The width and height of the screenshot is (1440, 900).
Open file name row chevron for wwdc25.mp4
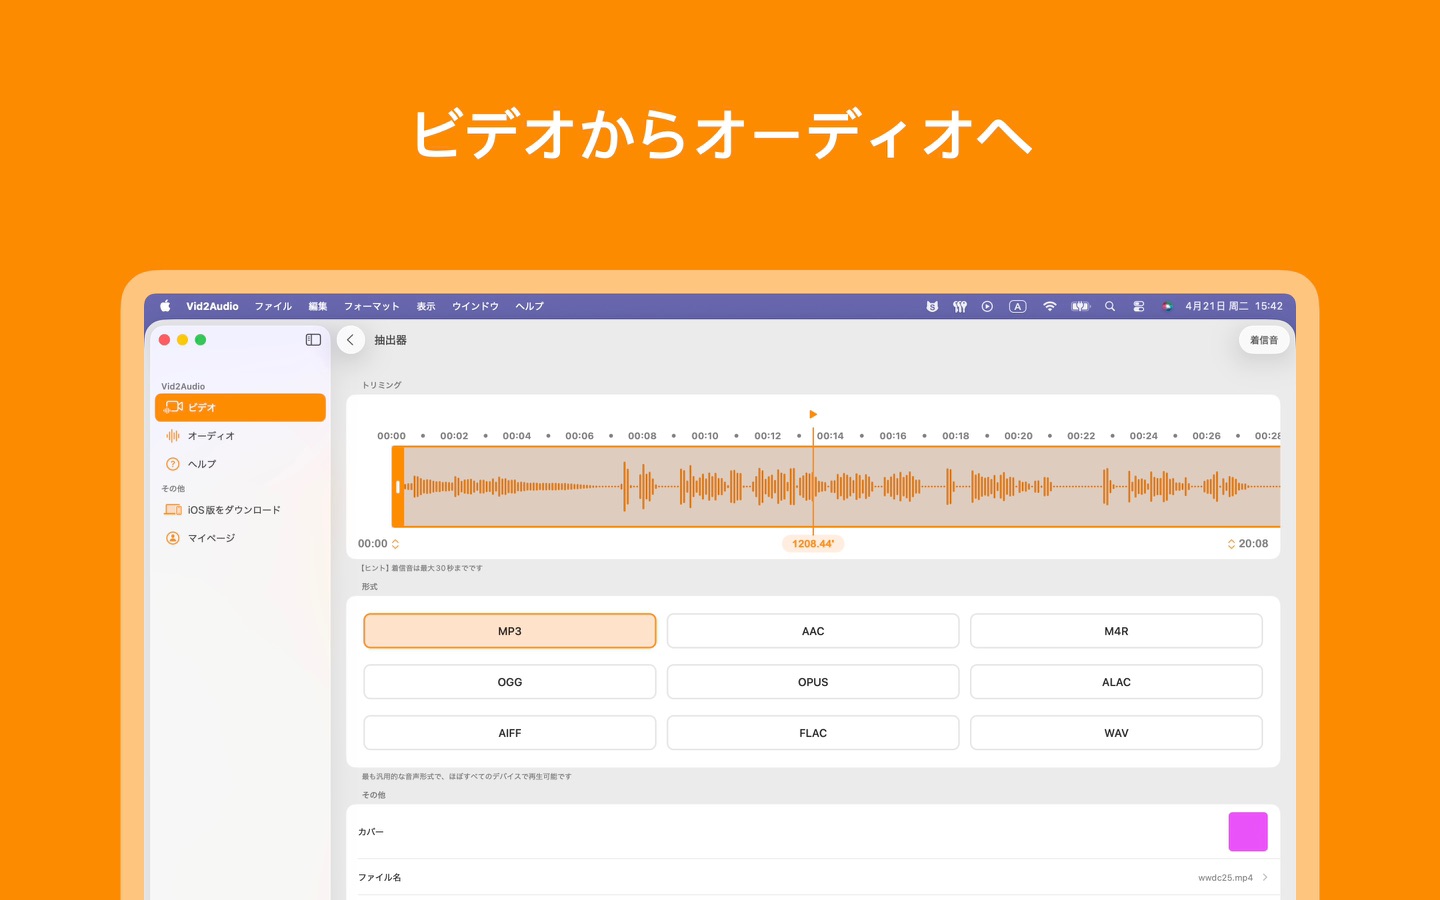[x=1265, y=878]
